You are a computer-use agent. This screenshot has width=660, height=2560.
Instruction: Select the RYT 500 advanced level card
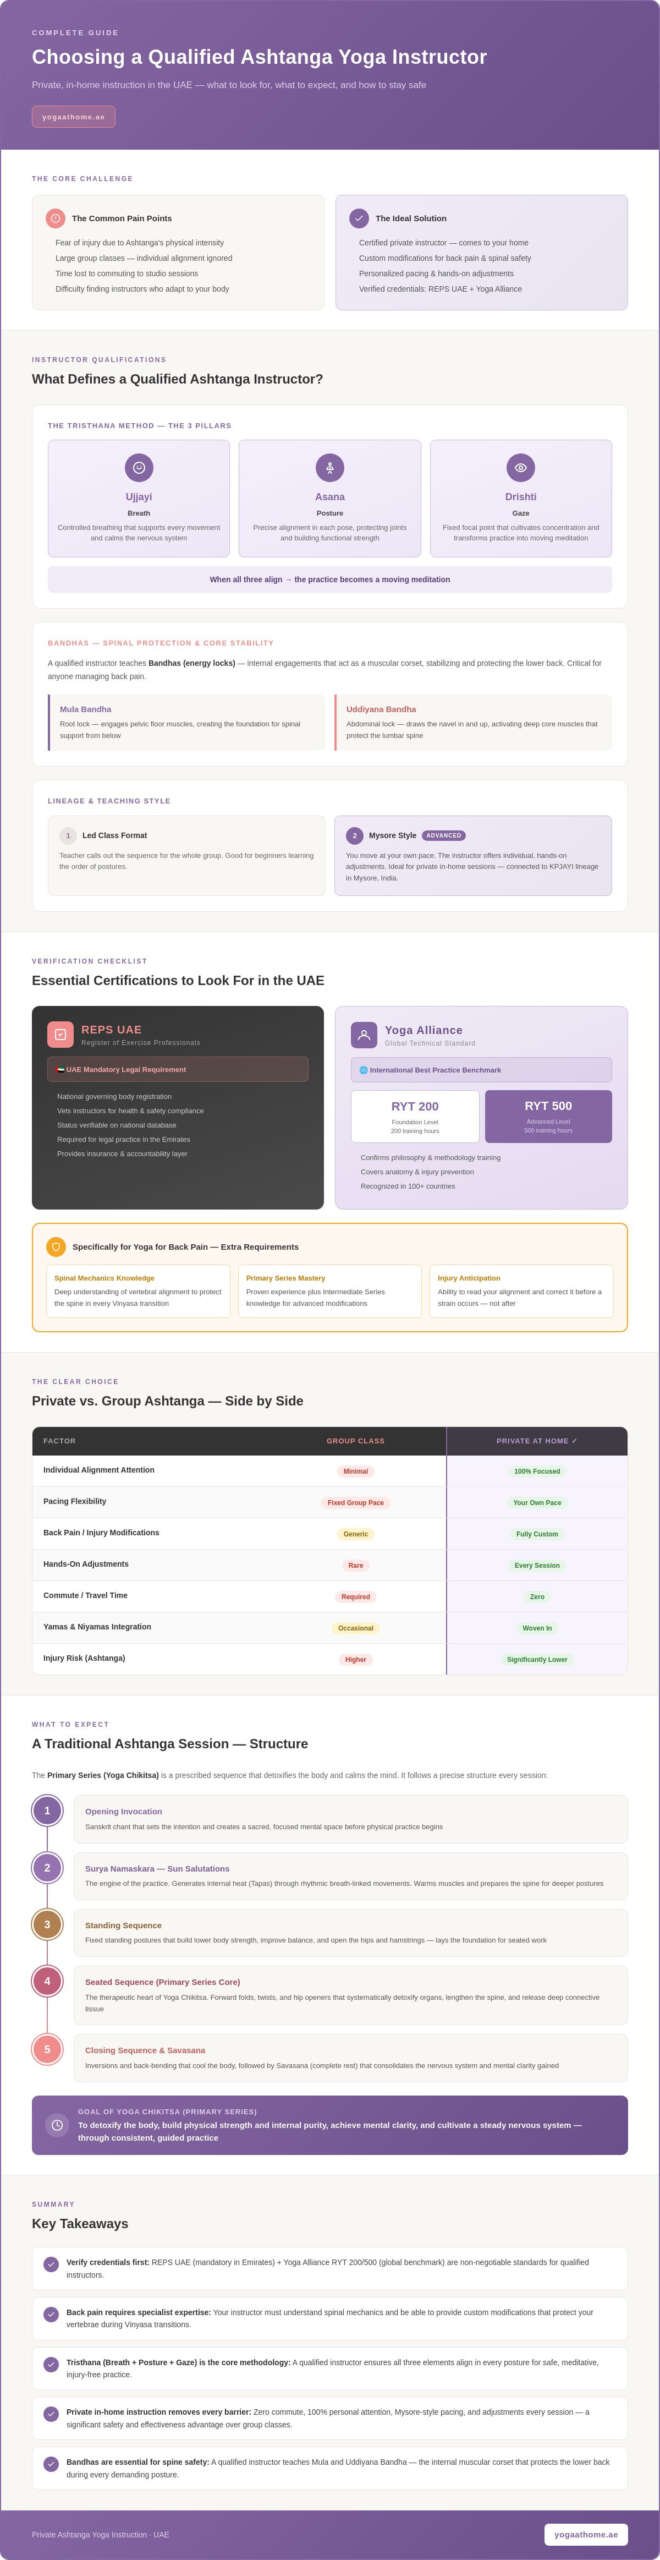coord(548,1116)
